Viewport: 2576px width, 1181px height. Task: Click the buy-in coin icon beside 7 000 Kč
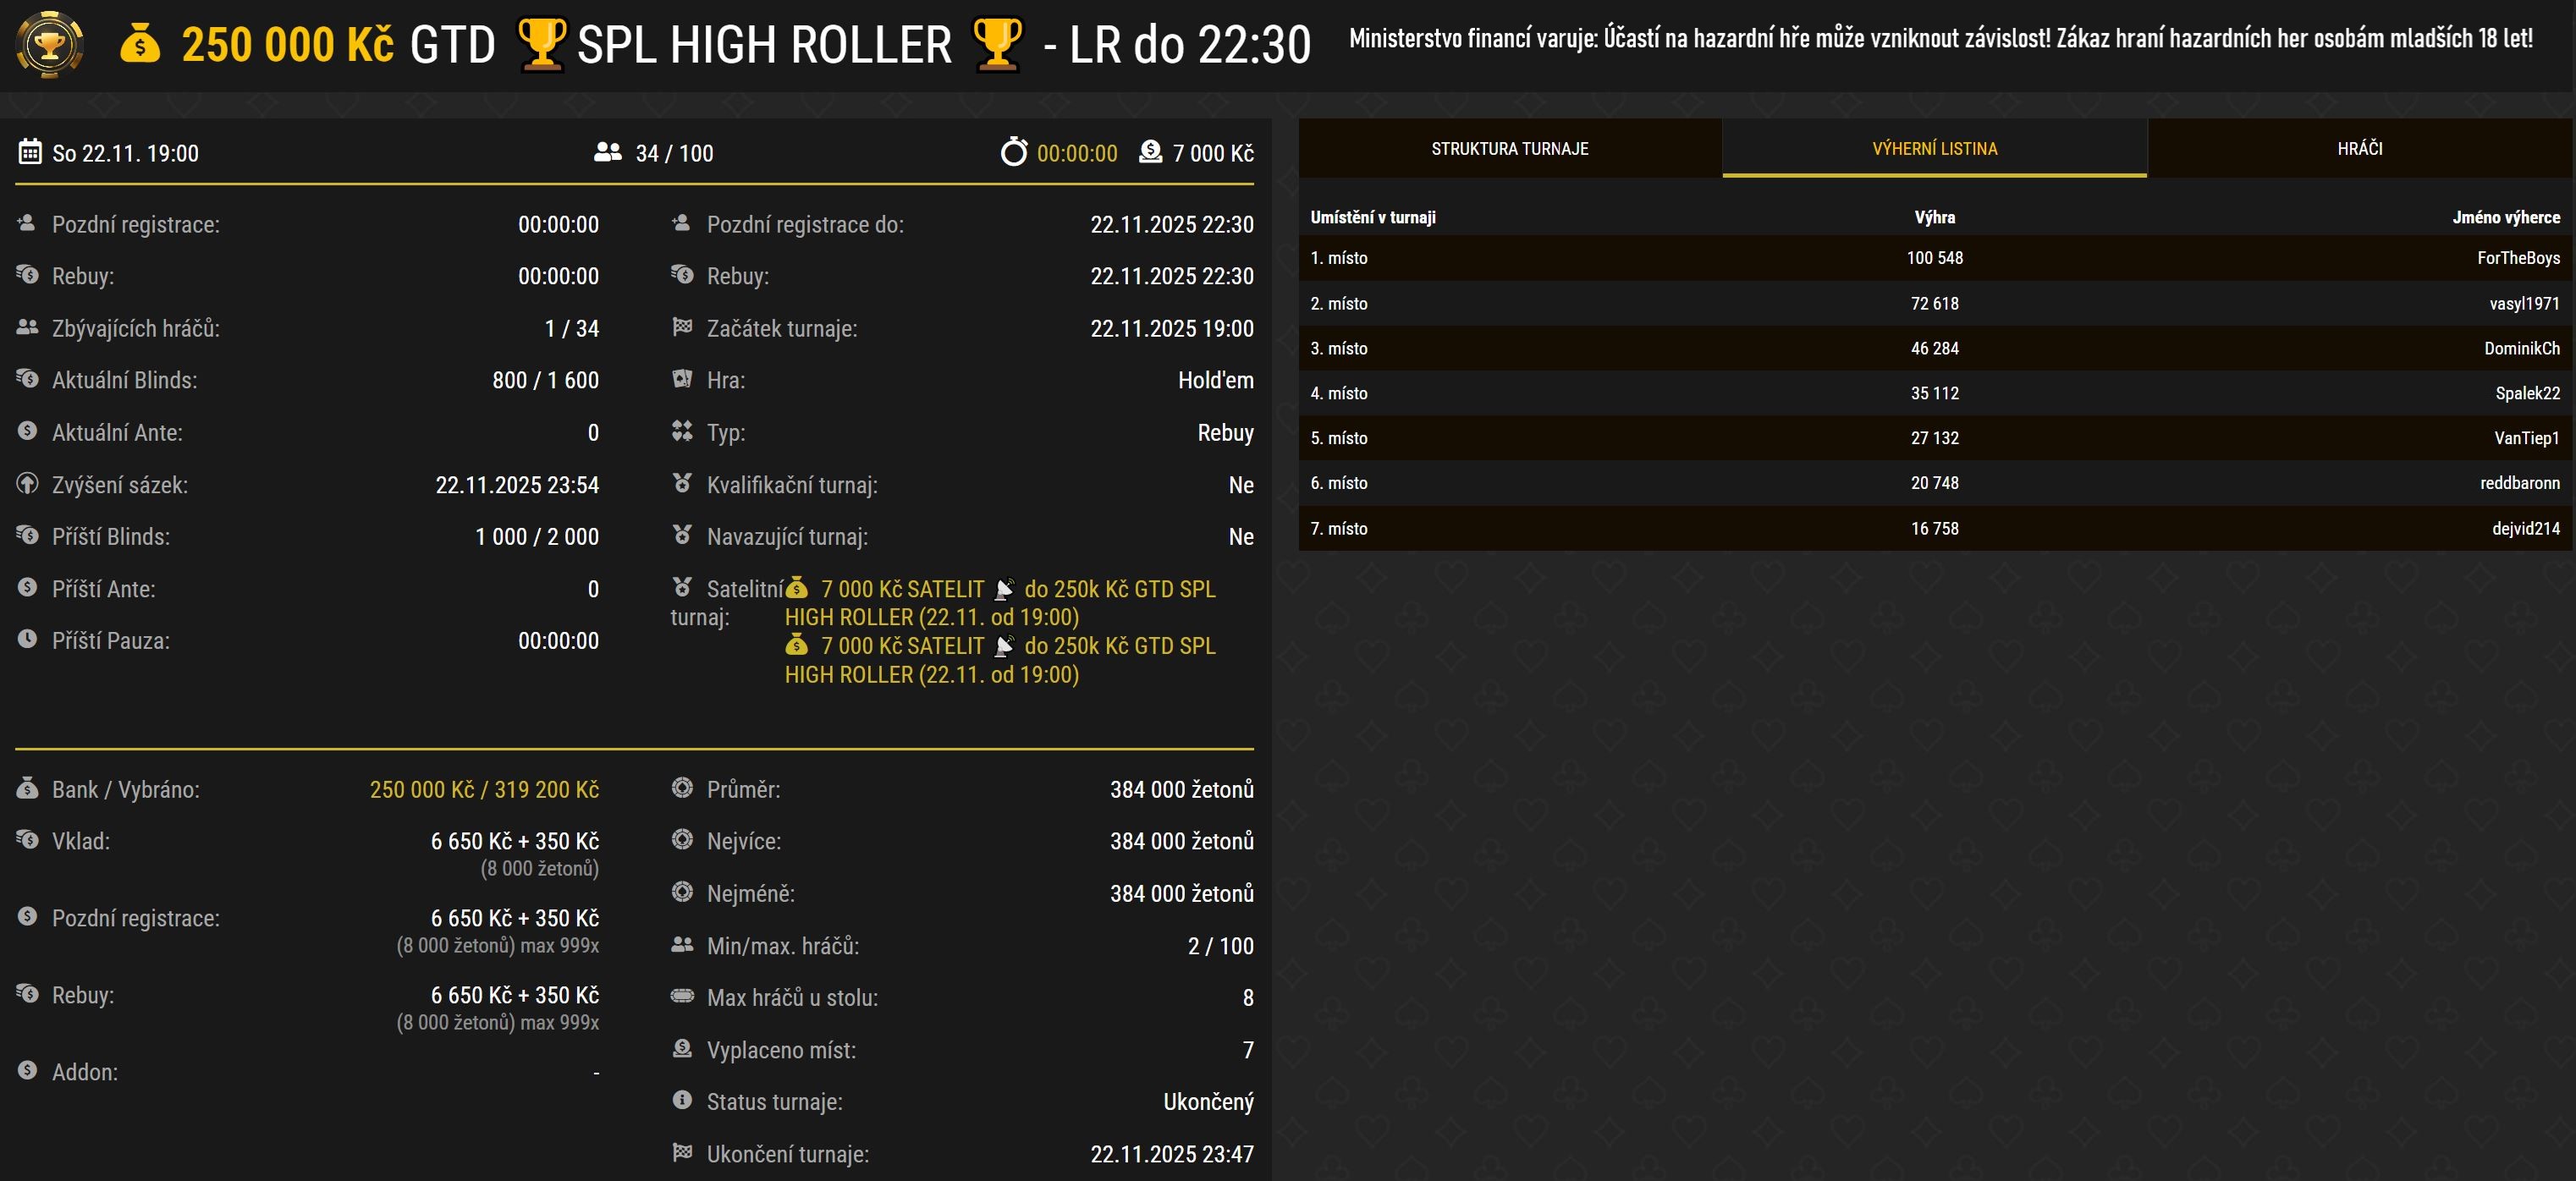pos(1150,152)
